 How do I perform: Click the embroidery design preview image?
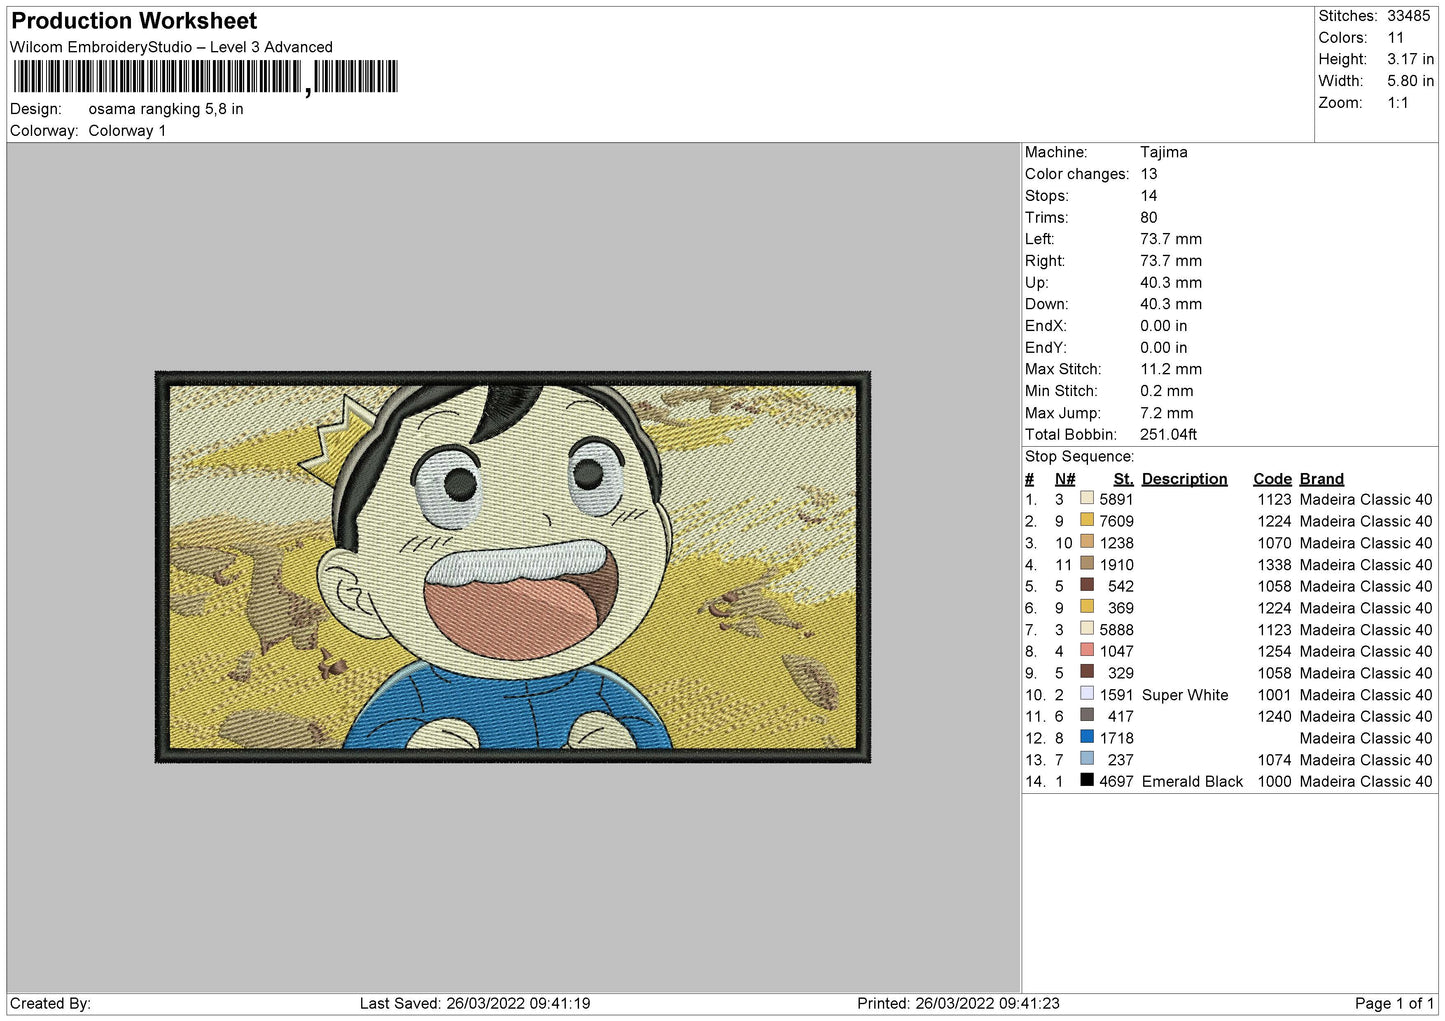513,567
